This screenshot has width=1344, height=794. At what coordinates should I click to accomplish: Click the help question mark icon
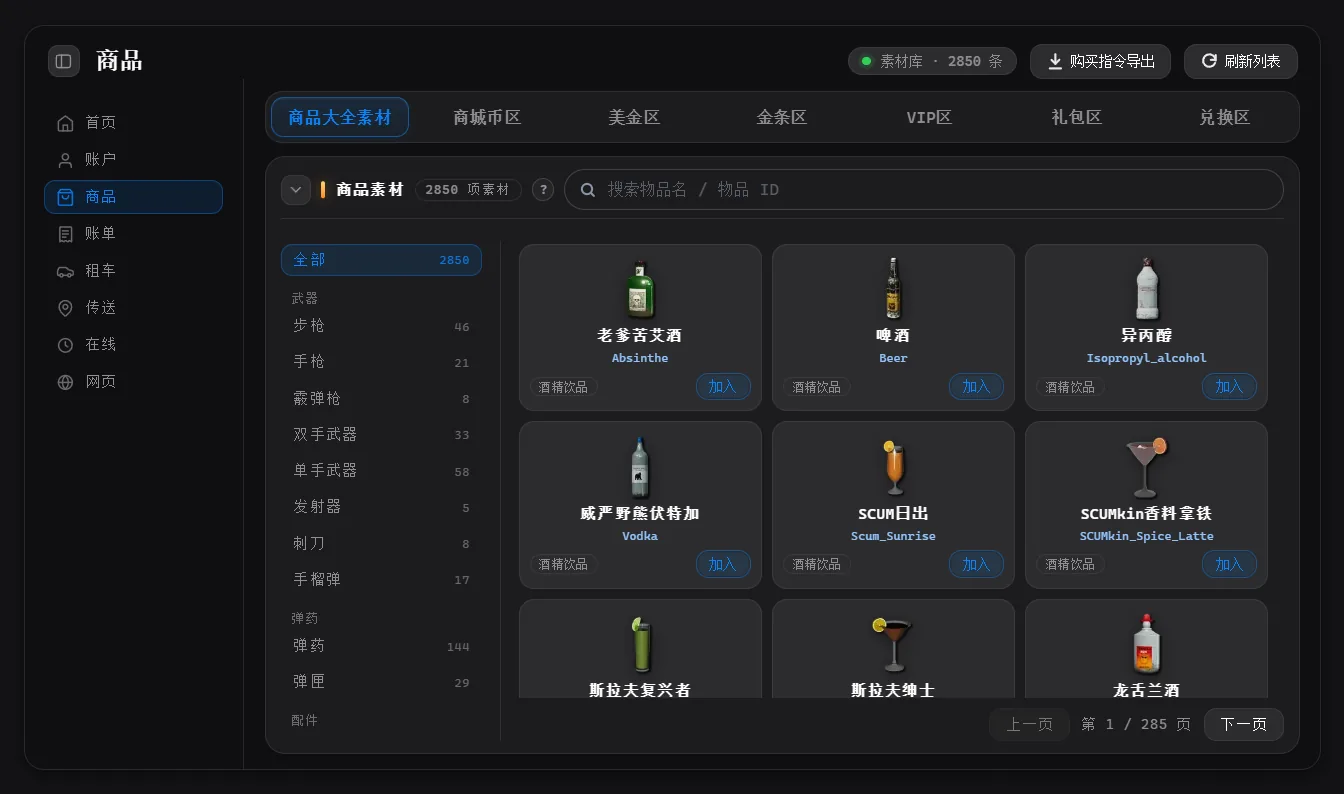click(x=543, y=189)
